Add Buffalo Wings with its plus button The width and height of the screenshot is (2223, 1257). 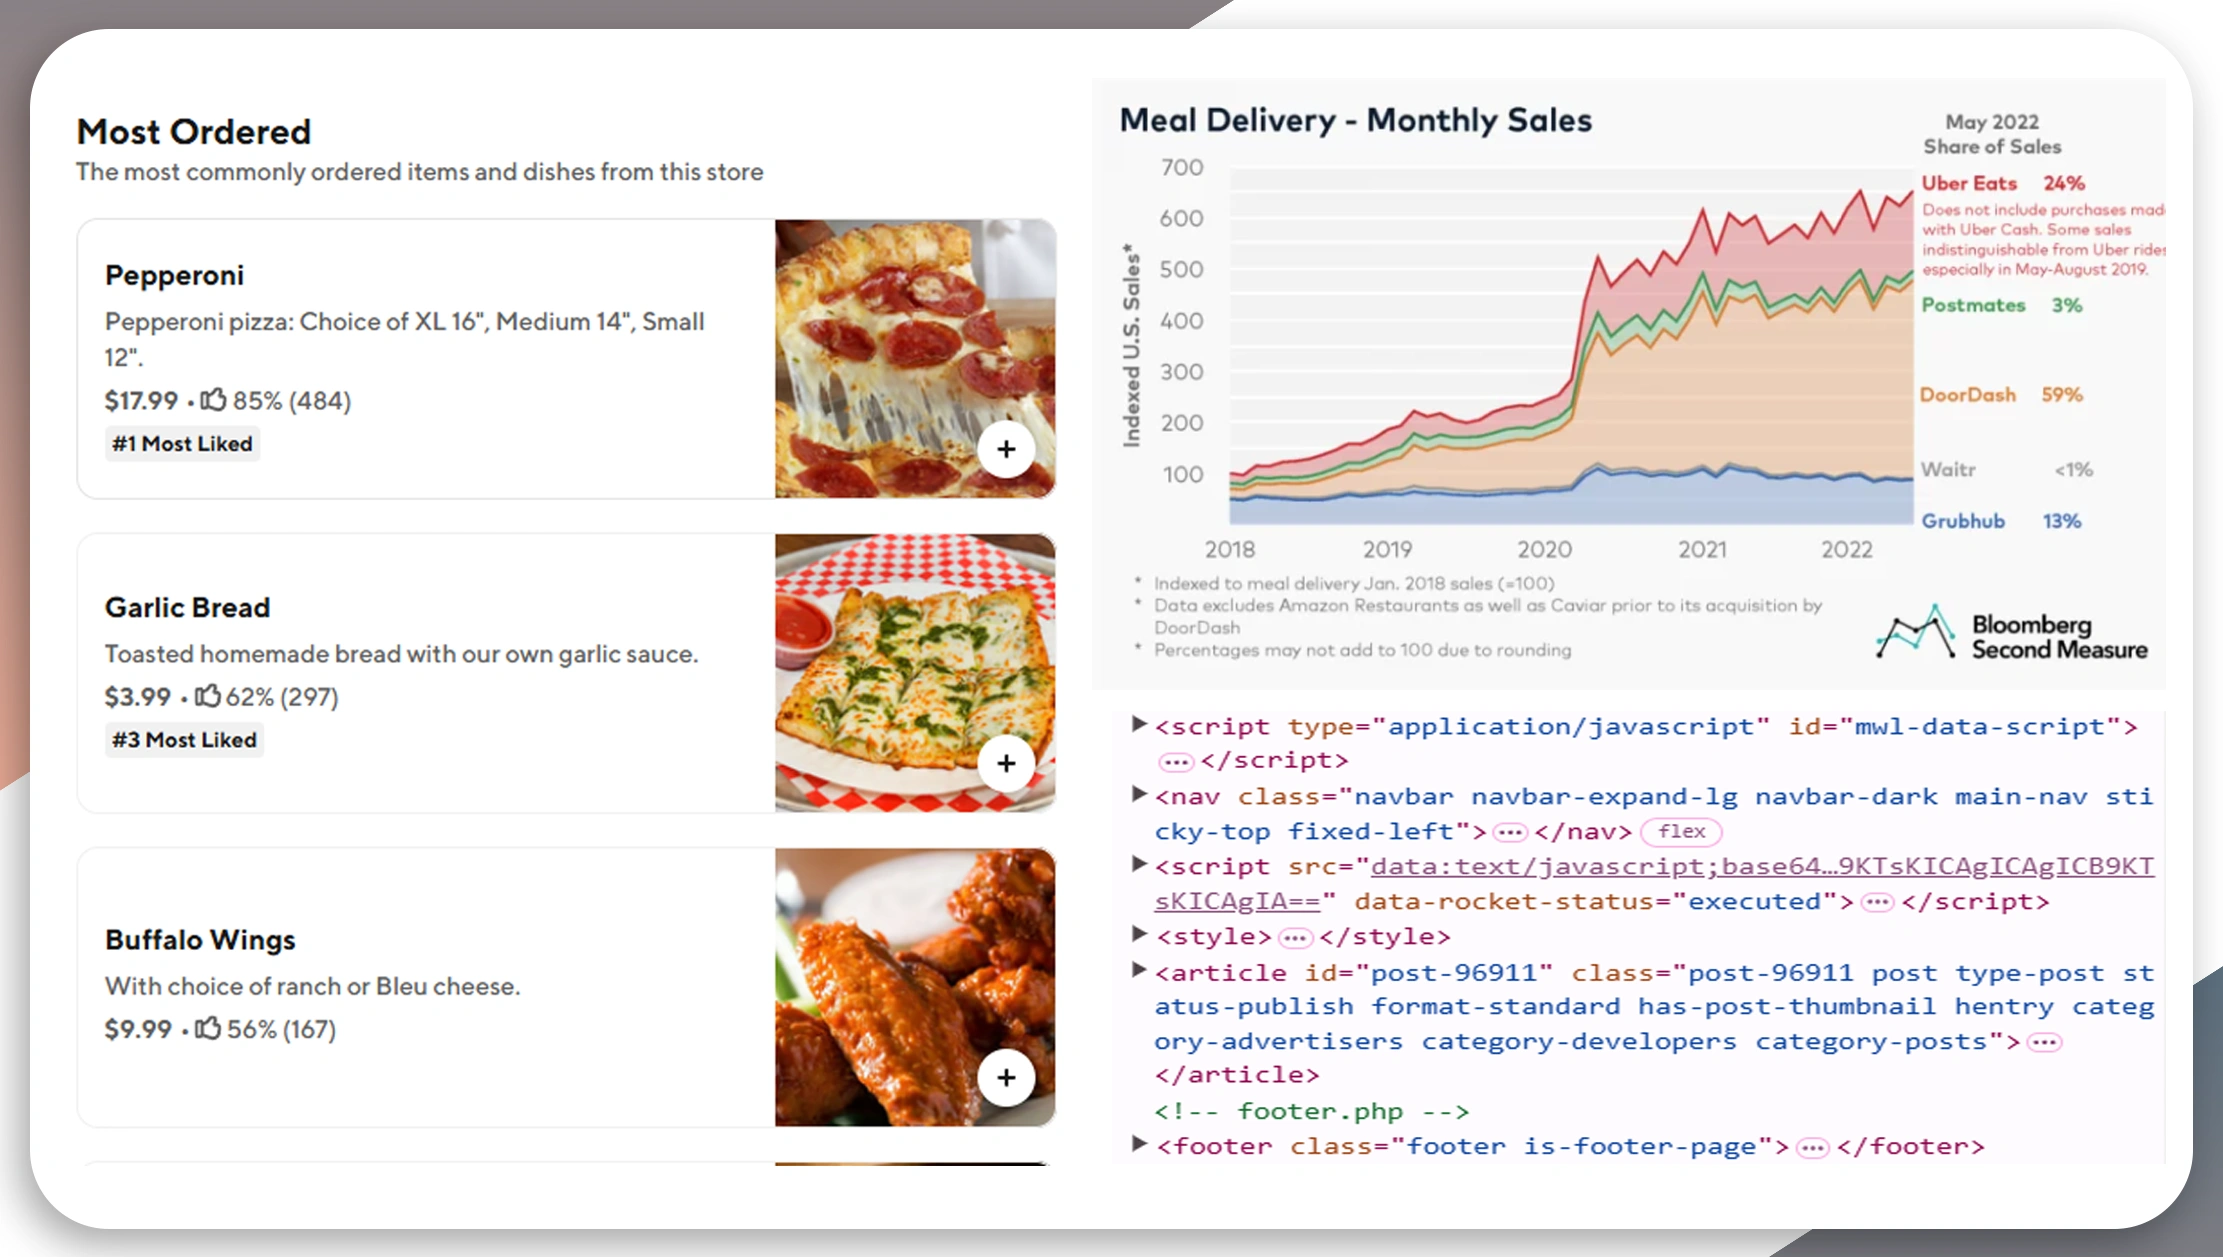pos(1006,1077)
